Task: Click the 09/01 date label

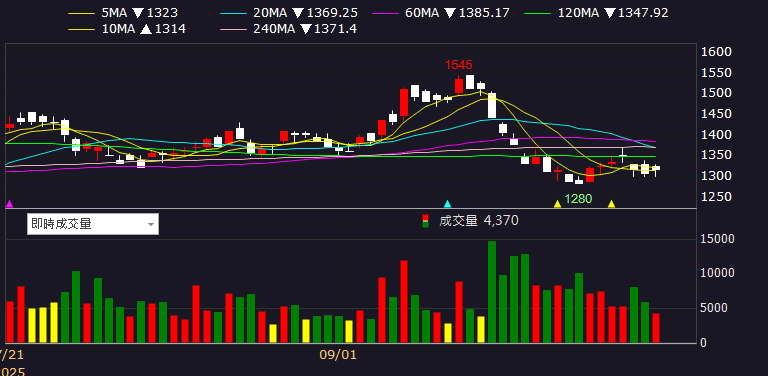Action: (338, 355)
